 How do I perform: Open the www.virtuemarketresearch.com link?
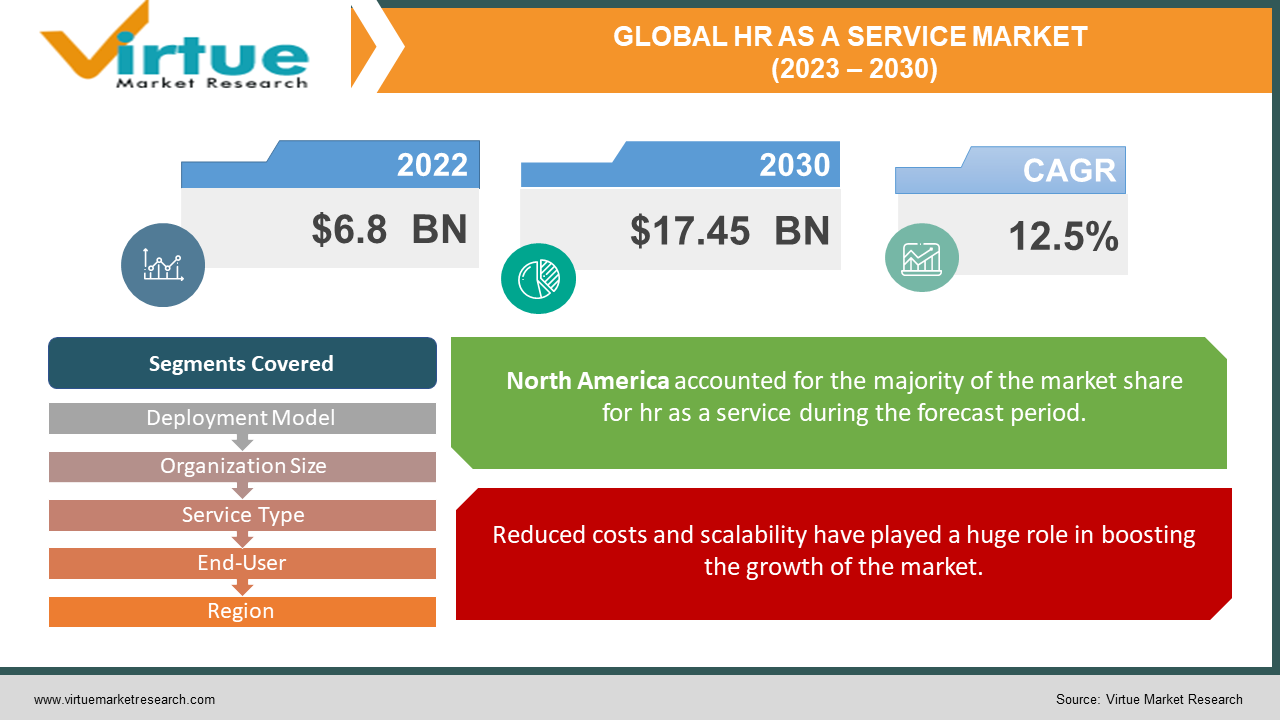[x=124, y=700]
